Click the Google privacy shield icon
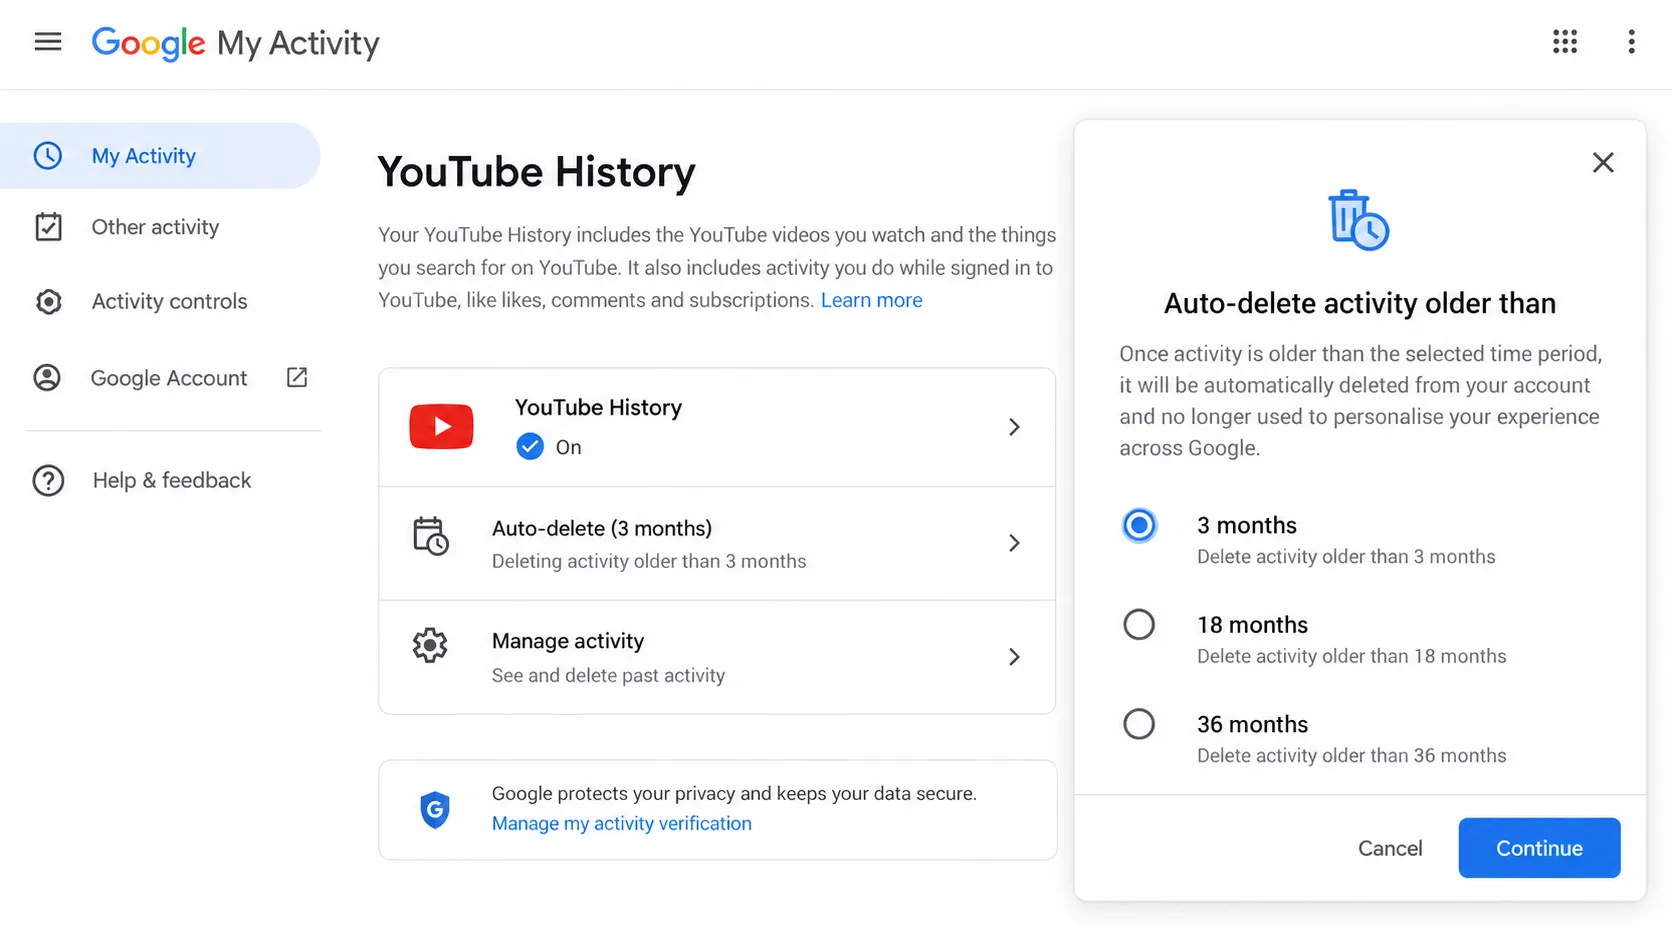The width and height of the screenshot is (1672, 941). point(435,810)
